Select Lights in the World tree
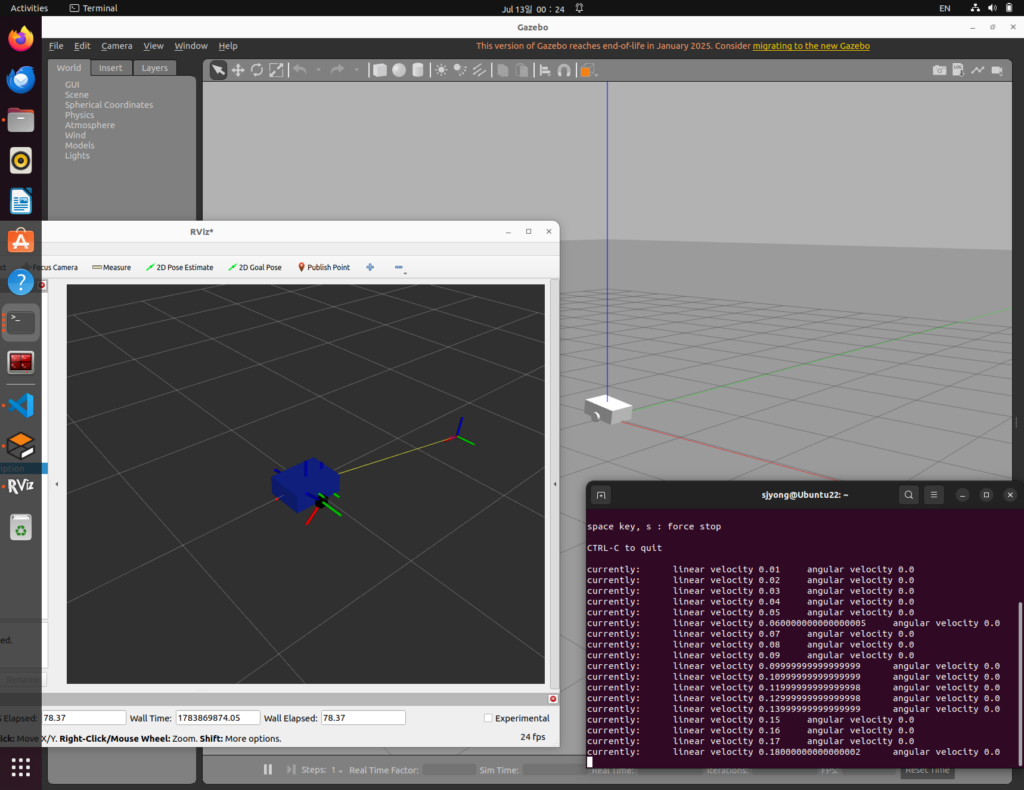The width and height of the screenshot is (1024, 790). [x=77, y=155]
